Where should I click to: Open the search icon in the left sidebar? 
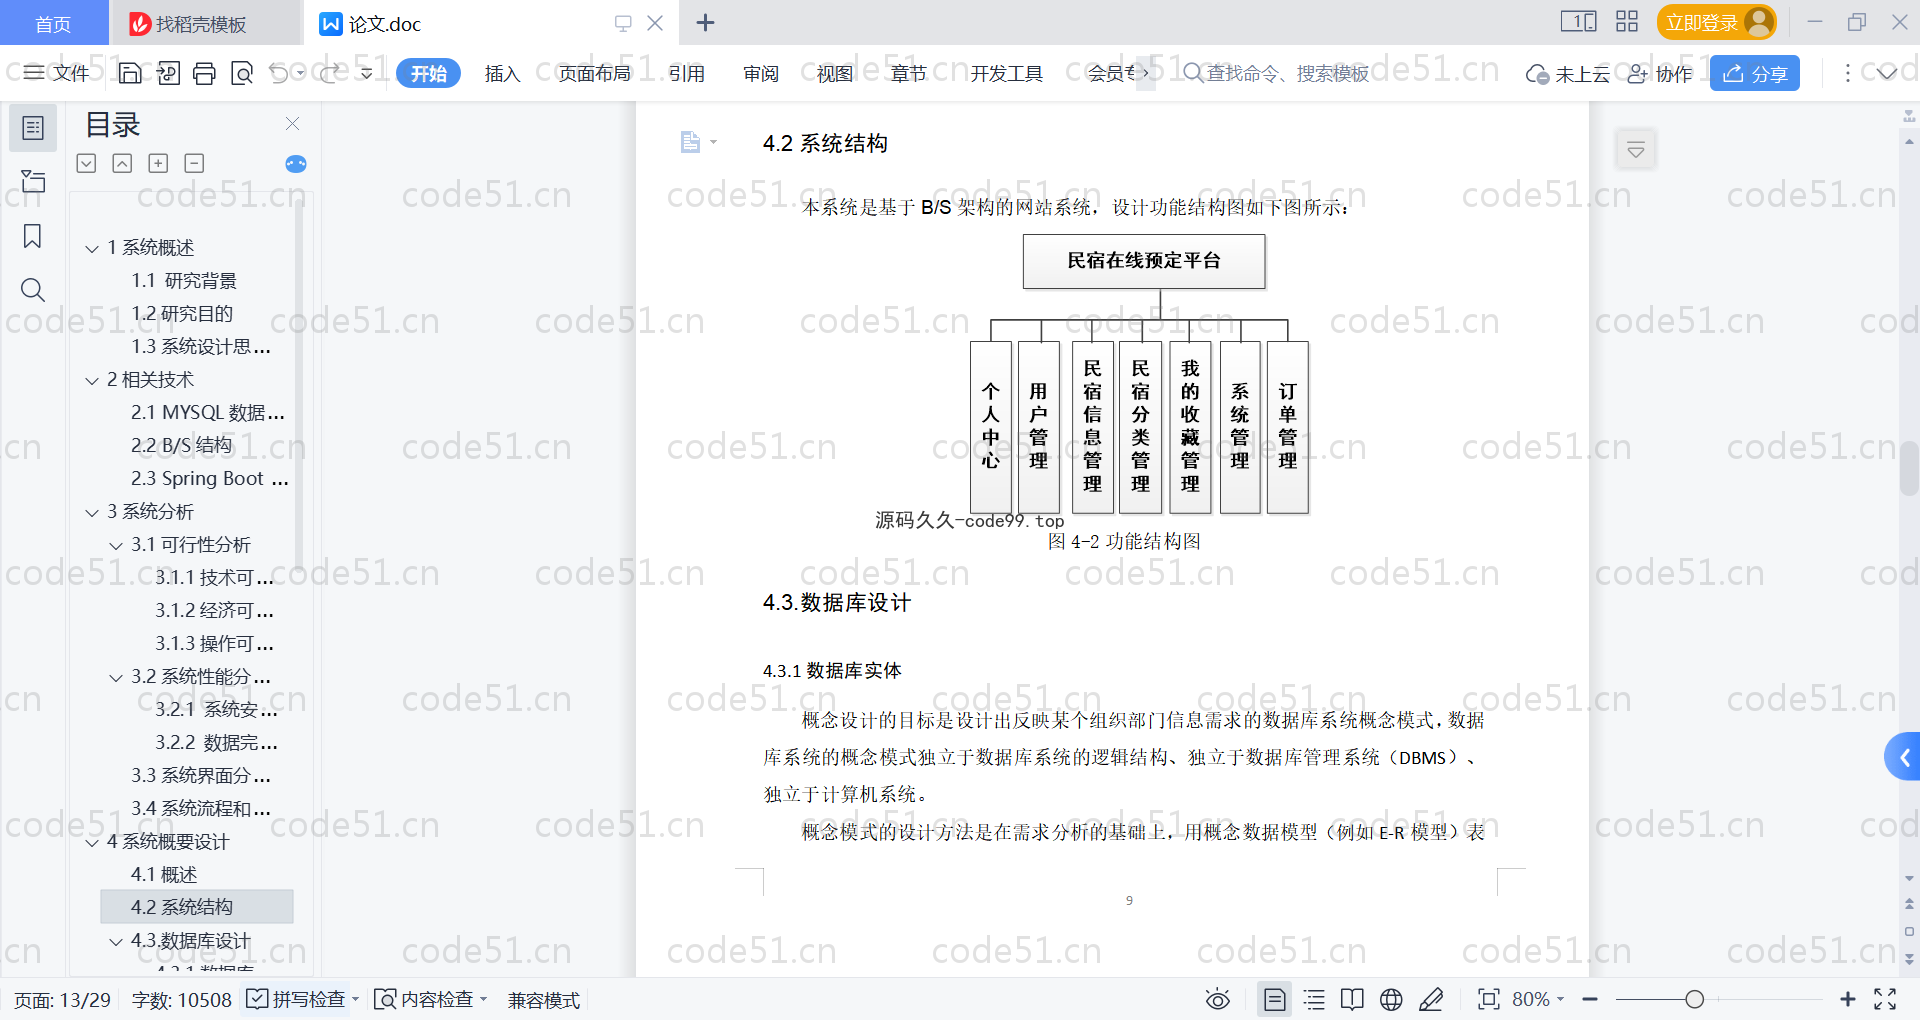click(x=33, y=291)
